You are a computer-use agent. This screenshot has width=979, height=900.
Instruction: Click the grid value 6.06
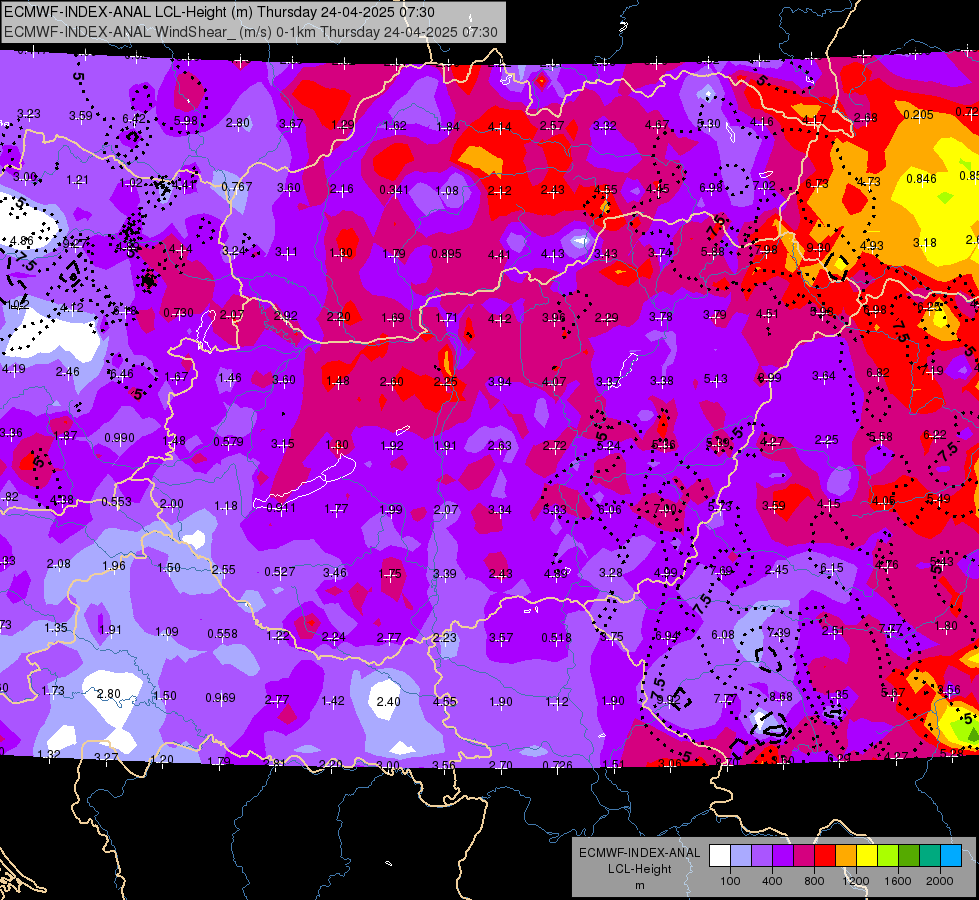coord(609,510)
